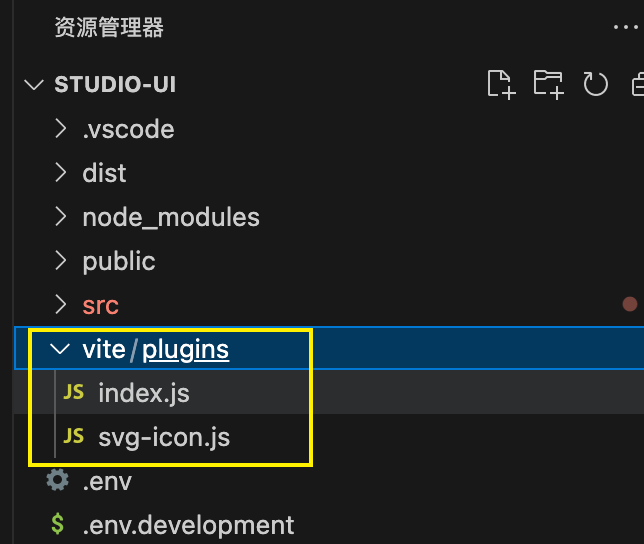
Task: Click the New Folder icon
Action: tap(548, 85)
